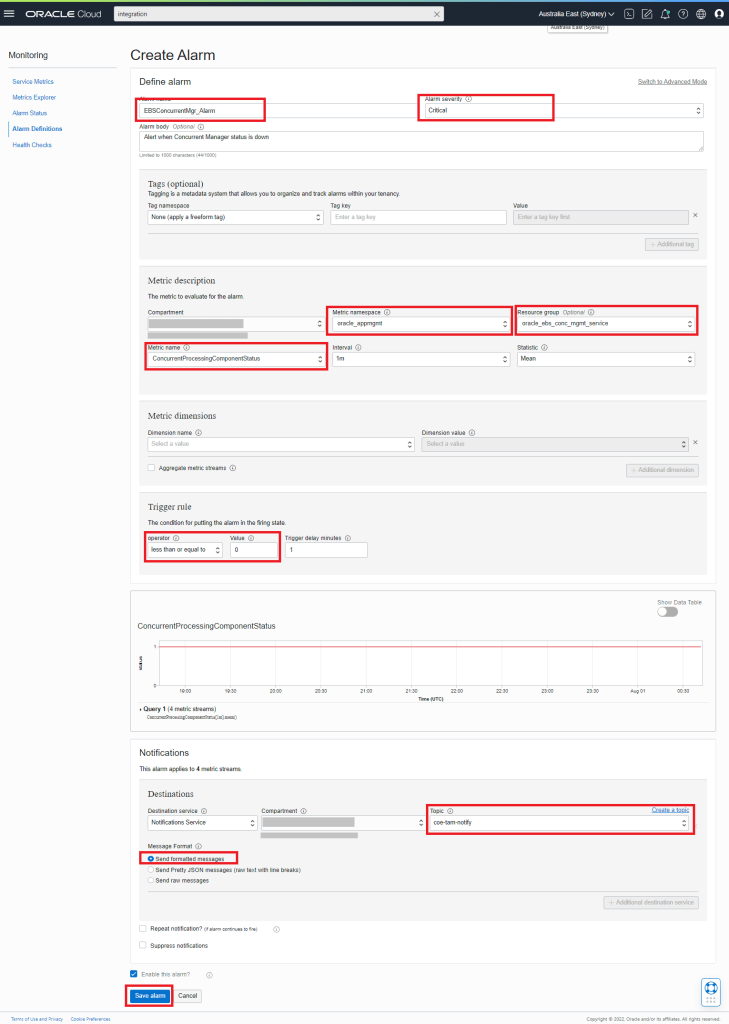Enable Aggregate metric streams checkbox
This screenshot has height=1024, width=729.
pyautogui.click(x=151, y=468)
